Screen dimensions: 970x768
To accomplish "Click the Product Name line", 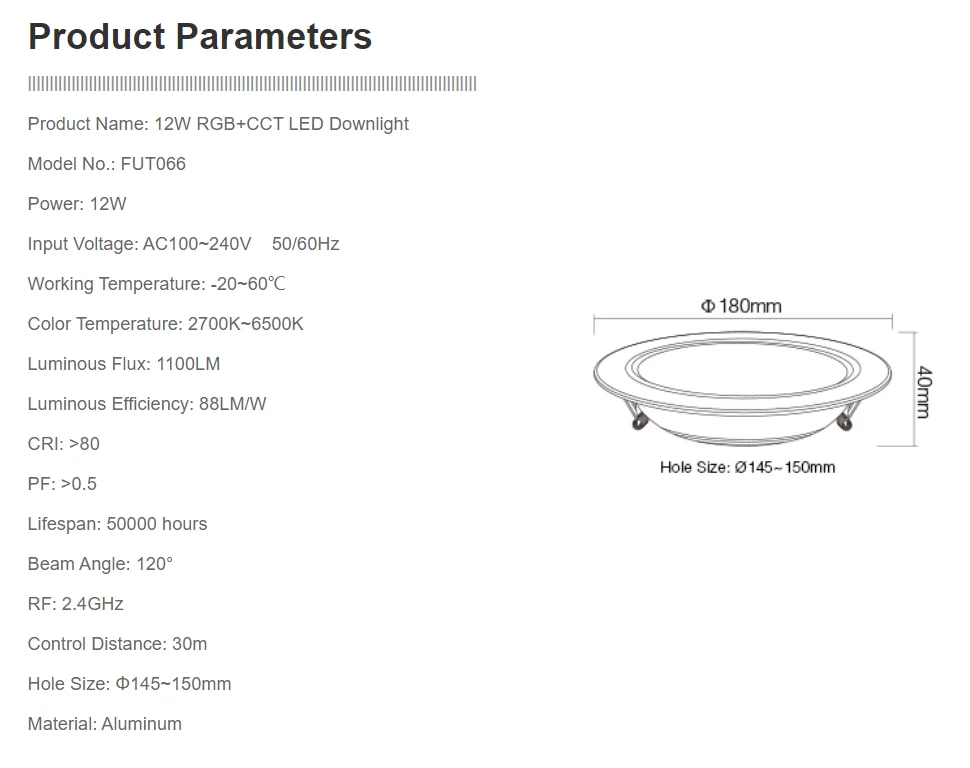I will [218, 124].
